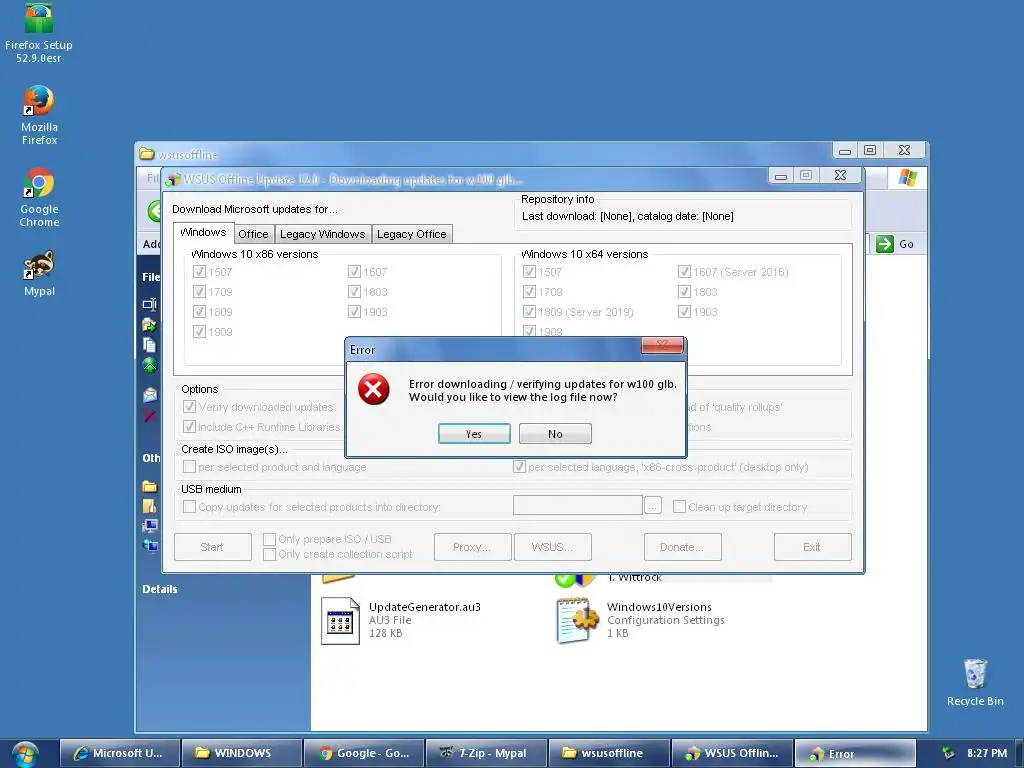This screenshot has height=768, width=1024.
Task: Click the Move this file sidebar icon
Action: click(x=150, y=325)
